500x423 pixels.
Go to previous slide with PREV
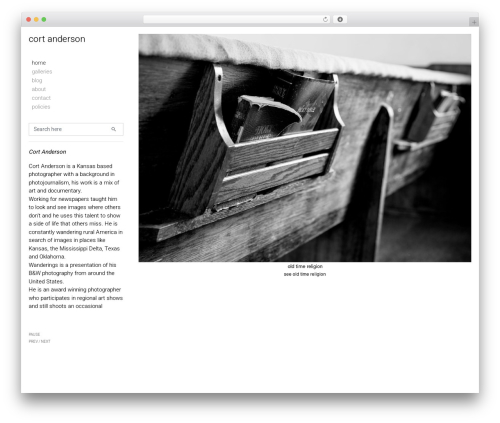point(33,341)
